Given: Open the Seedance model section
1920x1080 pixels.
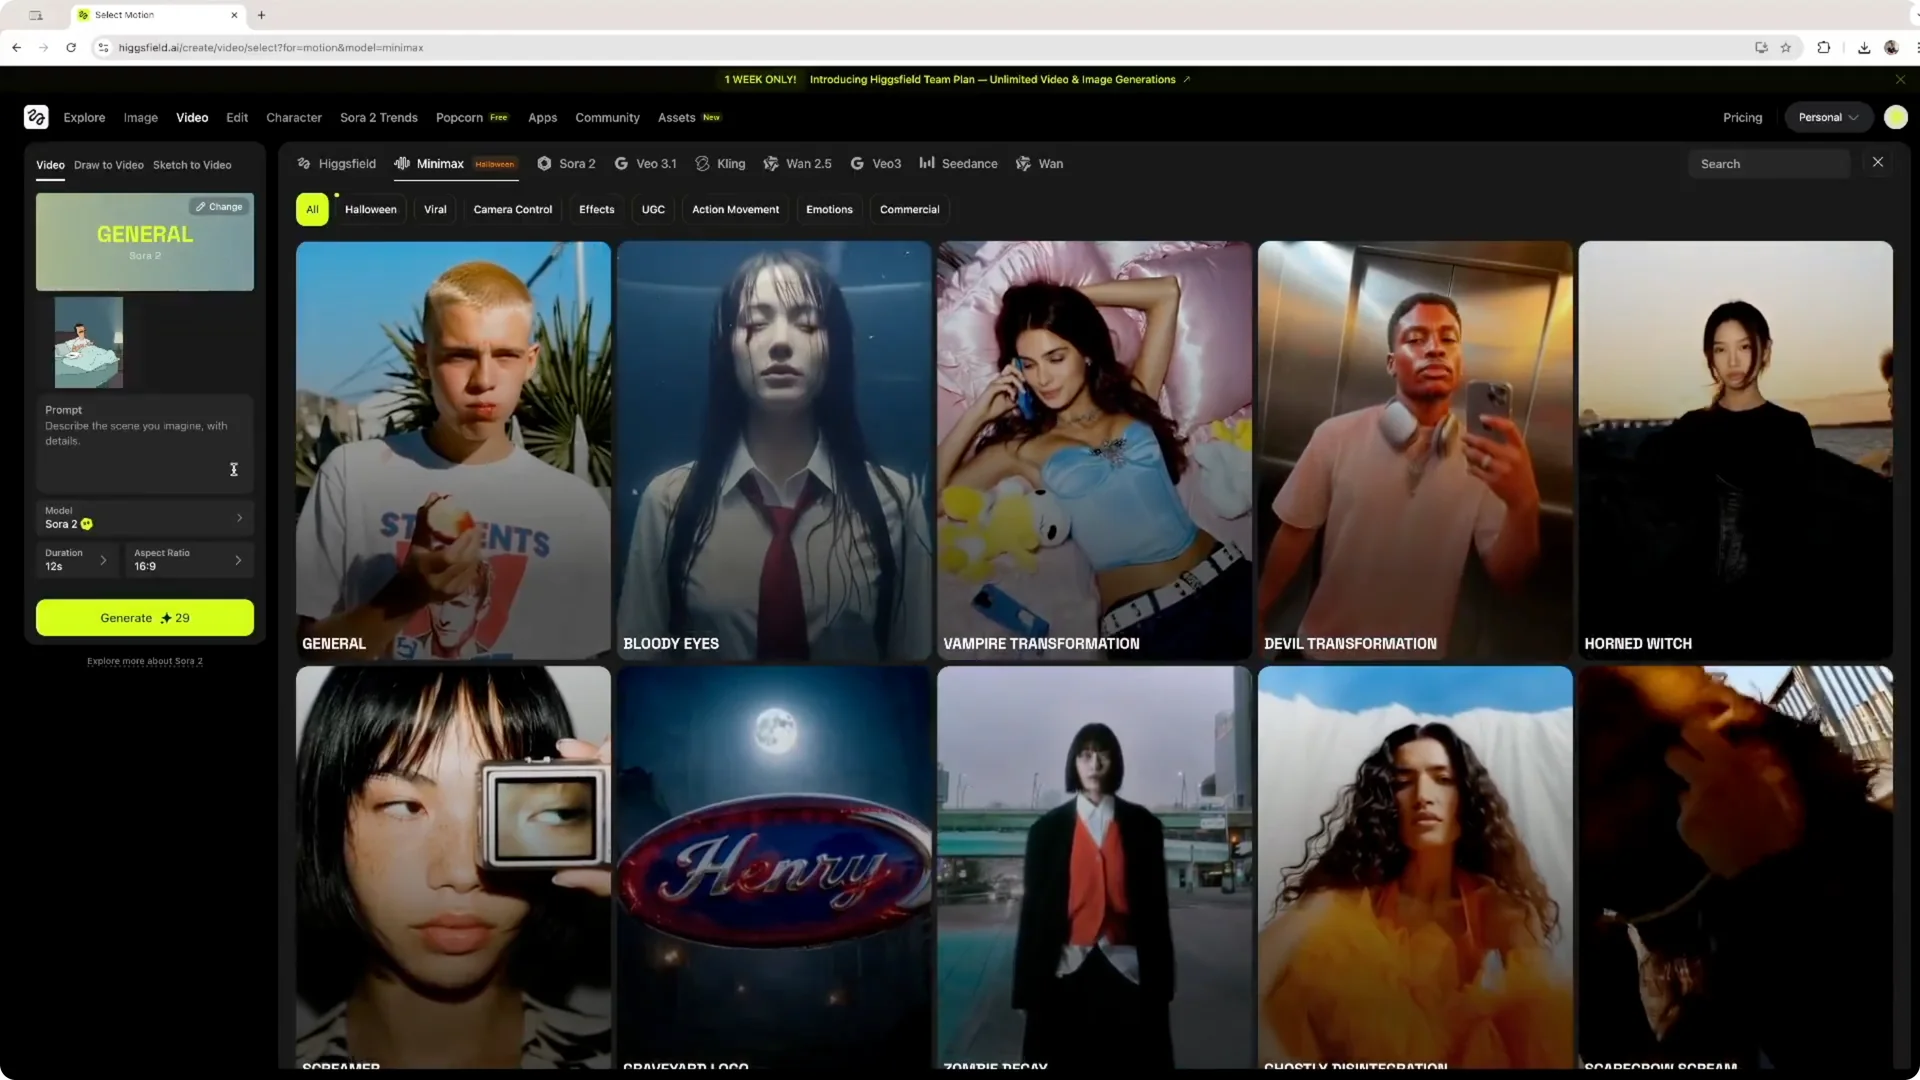Looking at the screenshot, I should click(957, 163).
